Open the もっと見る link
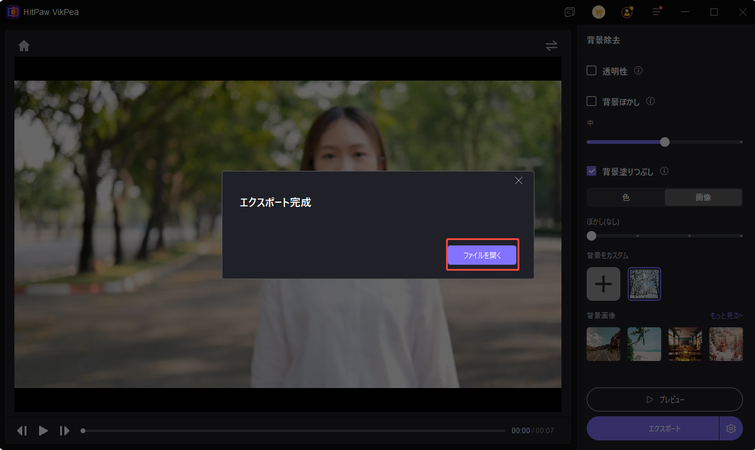 (x=726, y=316)
